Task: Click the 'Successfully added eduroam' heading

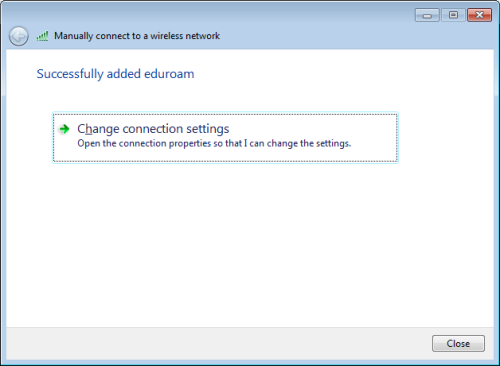Action: pyautogui.click(x=115, y=74)
